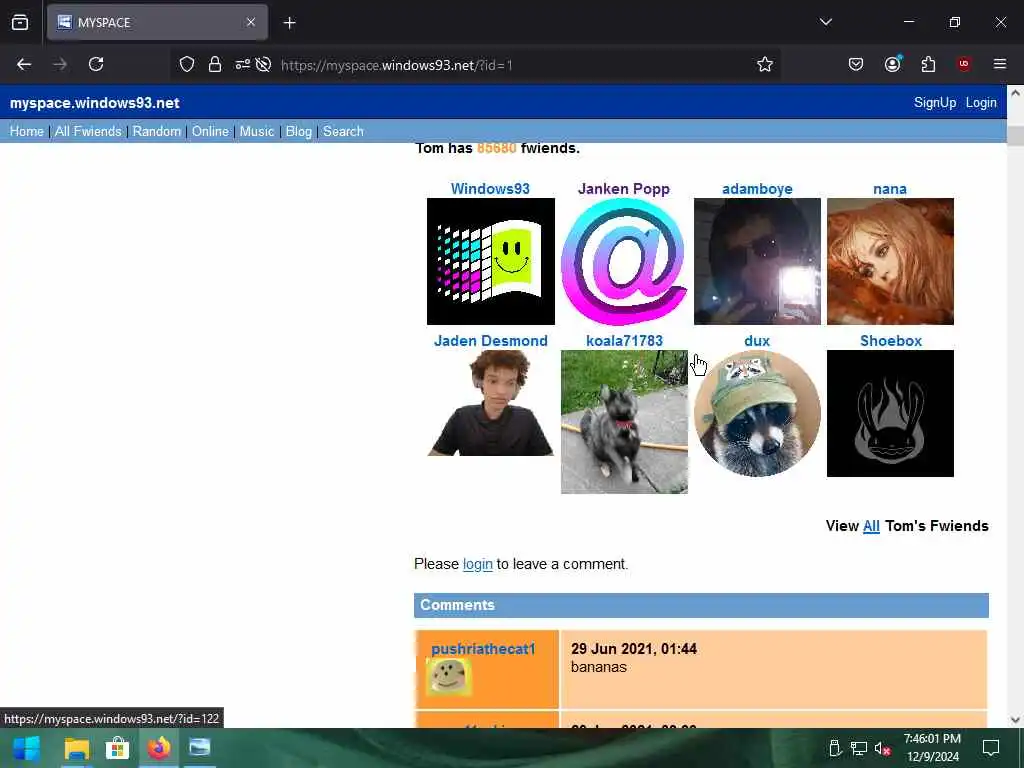Open the Login link in the header
The image size is (1024, 768).
click(x=981, y=103)
